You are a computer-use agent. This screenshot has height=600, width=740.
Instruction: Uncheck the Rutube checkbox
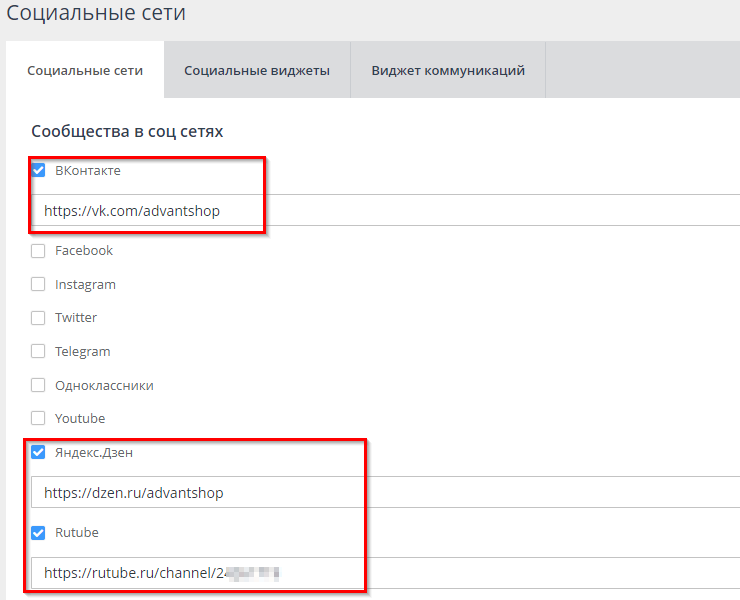coord(39,533)
